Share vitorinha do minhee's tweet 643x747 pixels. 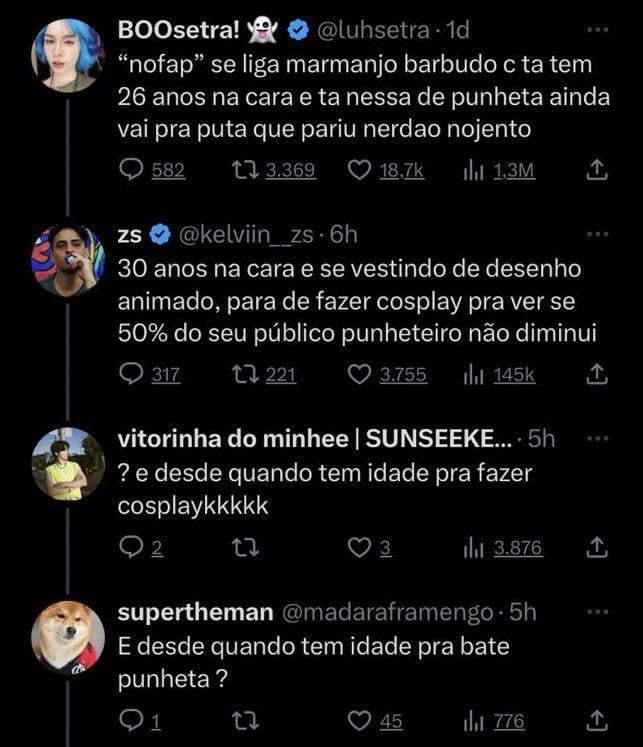click(596, 547)
